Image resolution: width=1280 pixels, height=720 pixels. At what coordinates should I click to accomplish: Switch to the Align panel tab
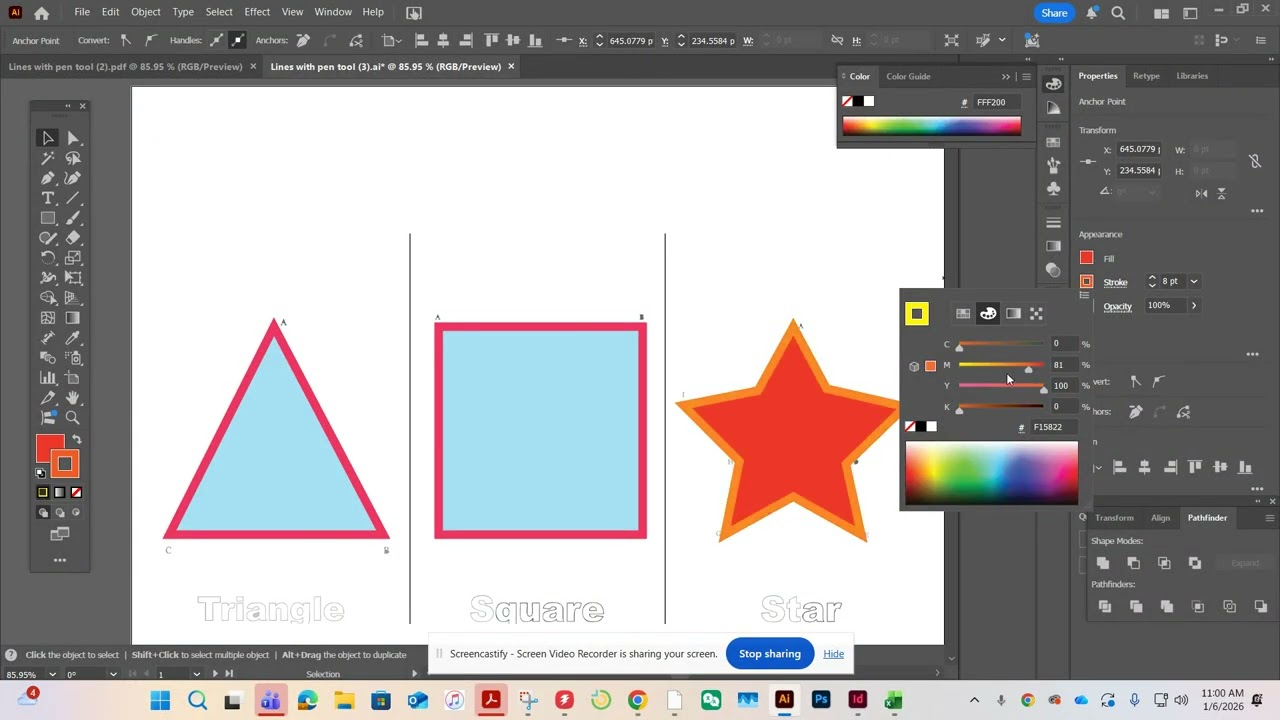pos(1160,517)
